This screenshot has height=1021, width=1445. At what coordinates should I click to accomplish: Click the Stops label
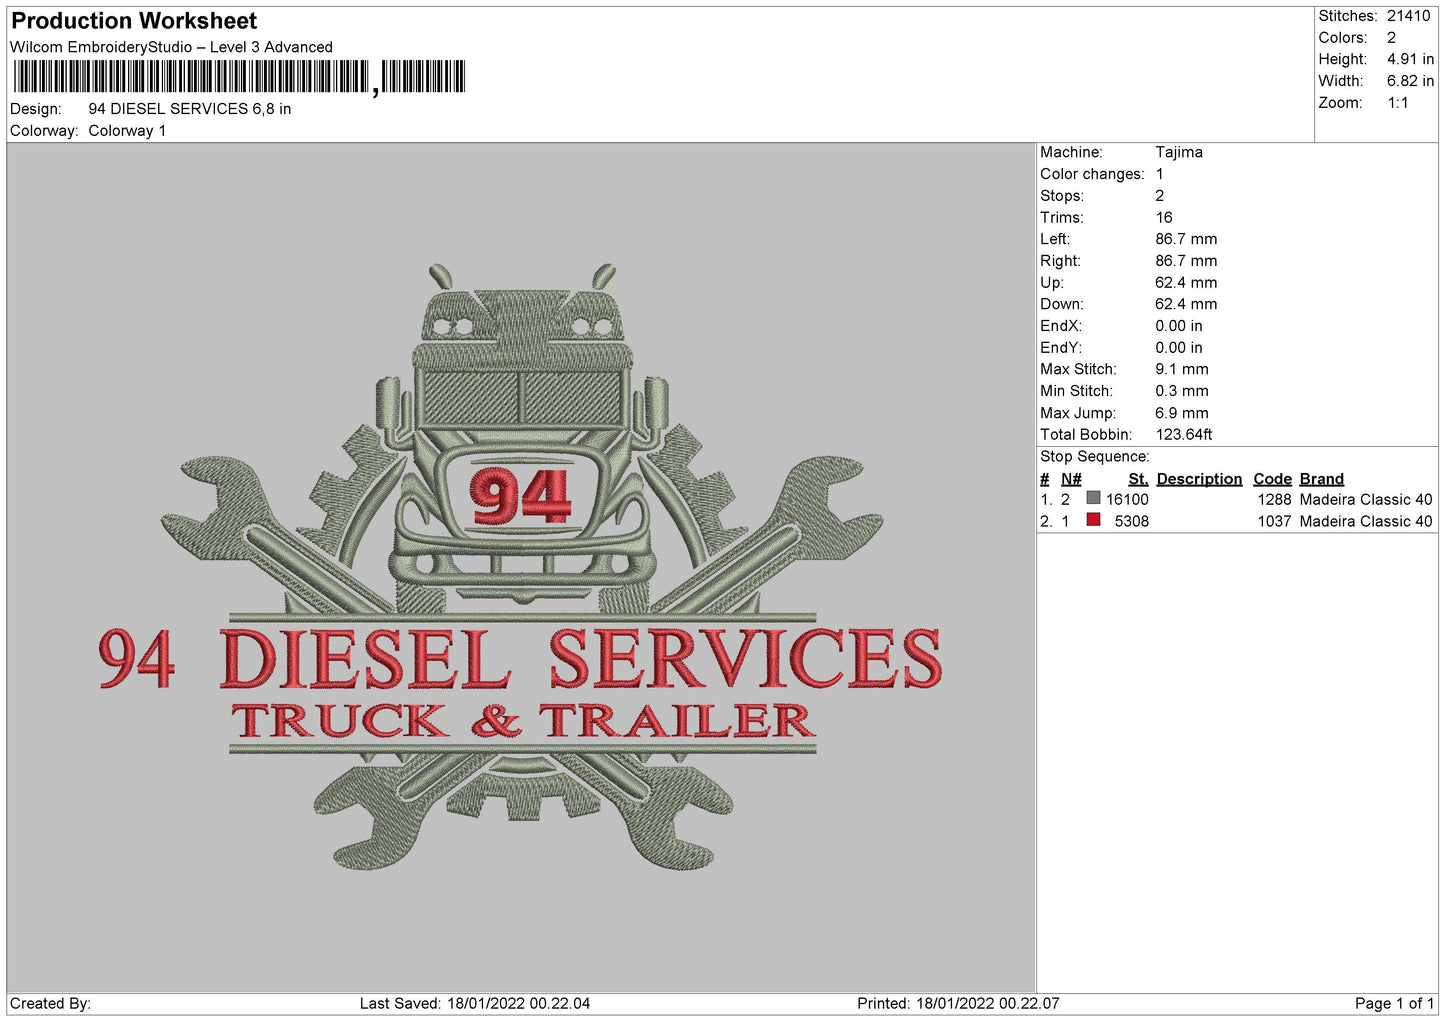click(1062, 196)
